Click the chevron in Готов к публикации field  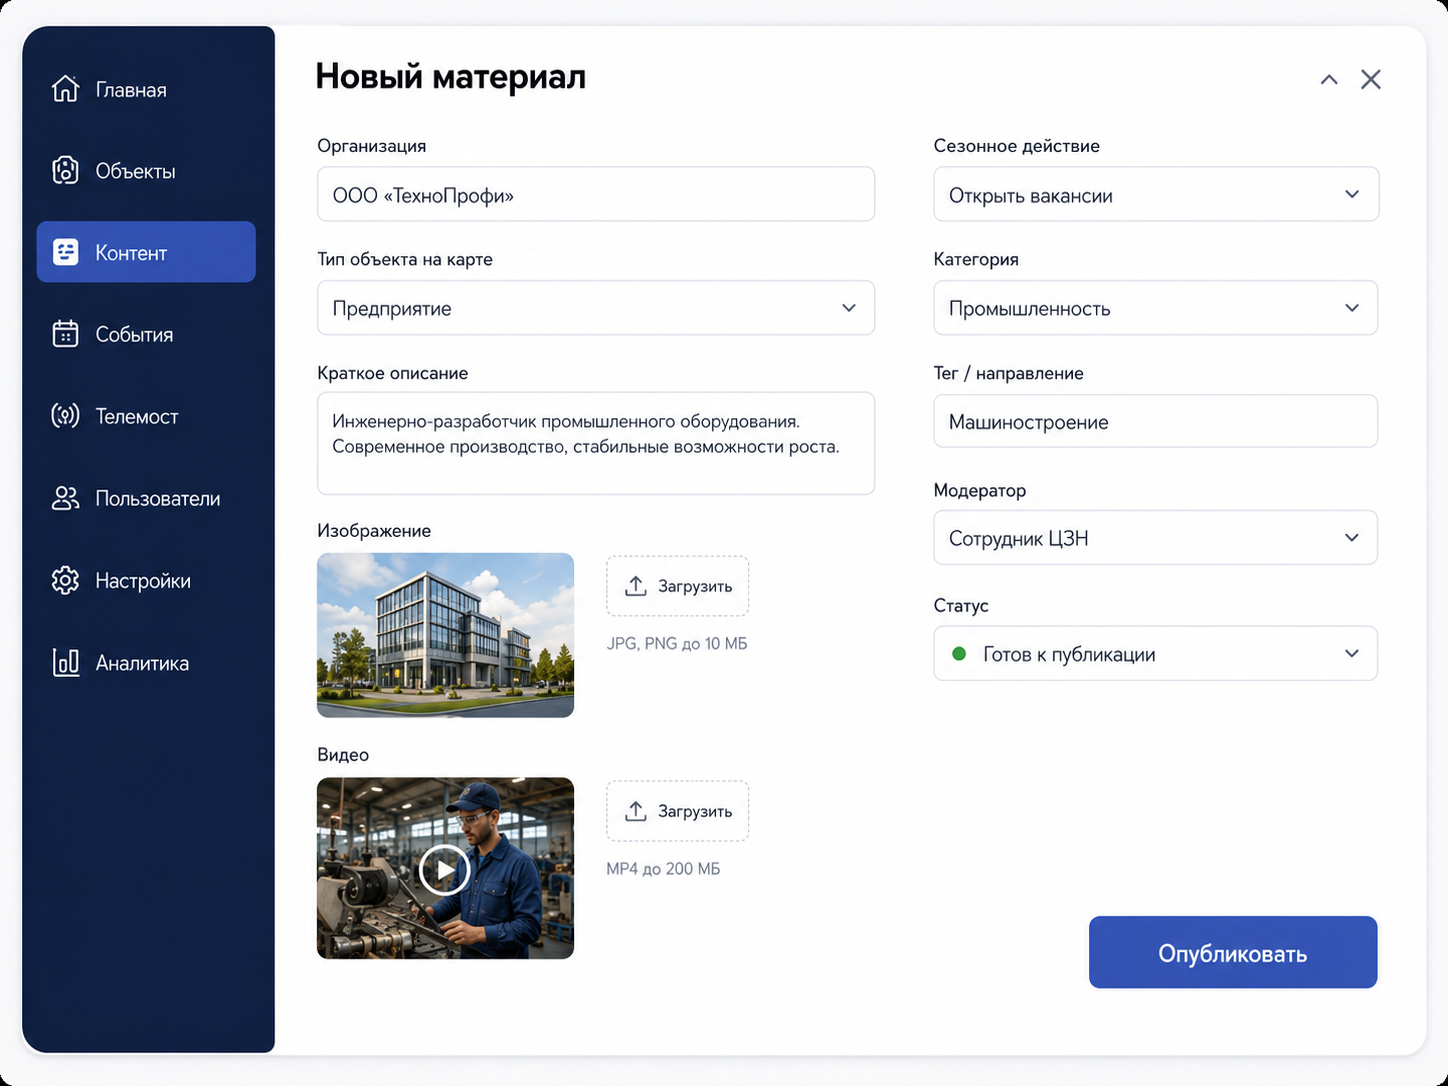click(x=1352, y=654)
